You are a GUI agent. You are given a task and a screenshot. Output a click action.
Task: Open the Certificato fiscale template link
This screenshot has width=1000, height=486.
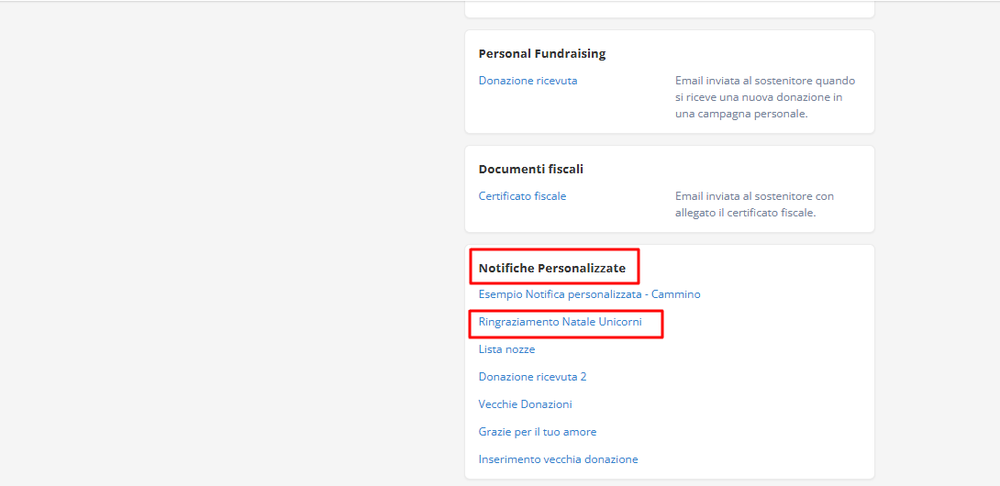pos(522,196)
